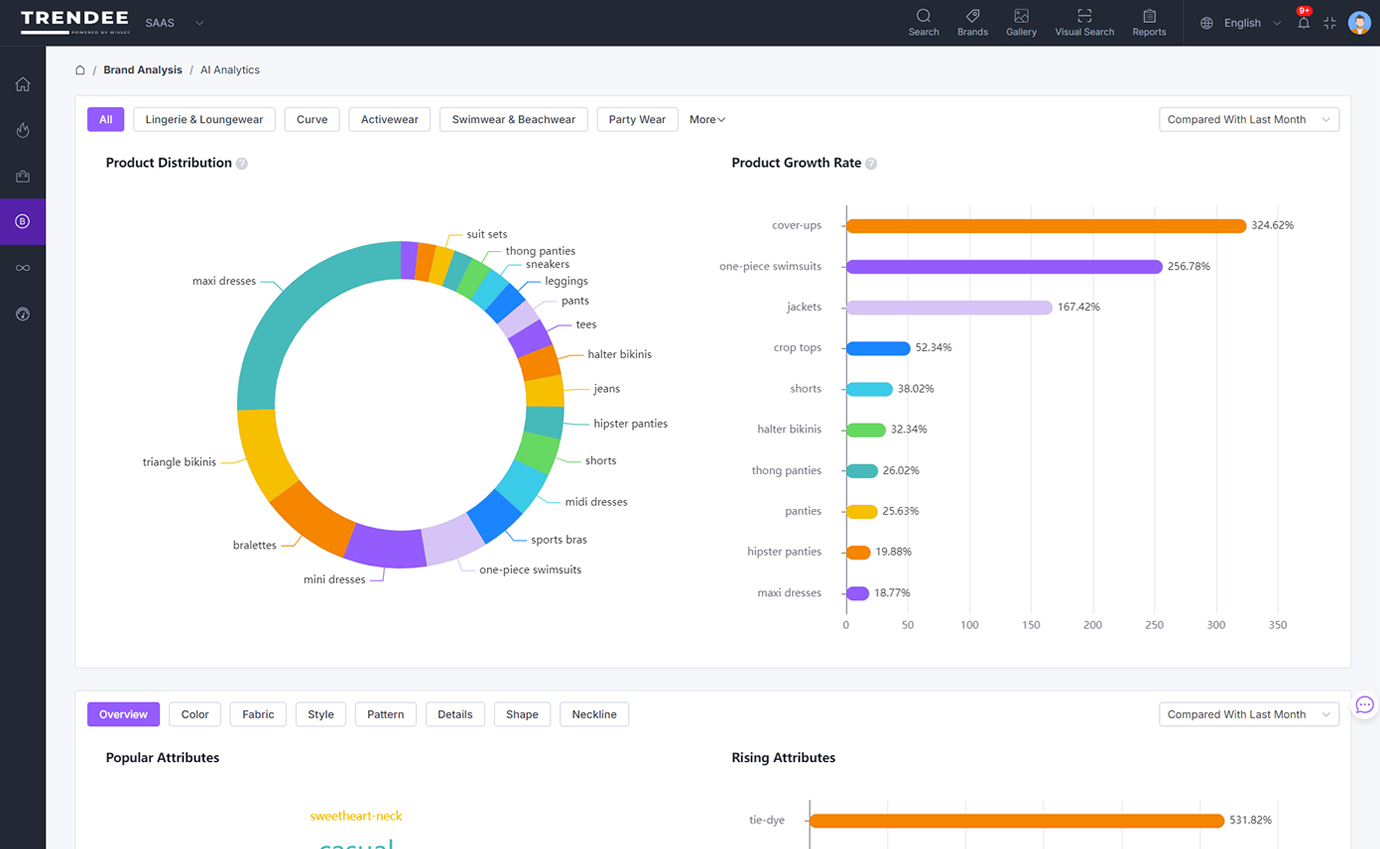The image size is (1380, 849).
Task: Switch to the Fabric tab
Action: click(x=258, y=715)
